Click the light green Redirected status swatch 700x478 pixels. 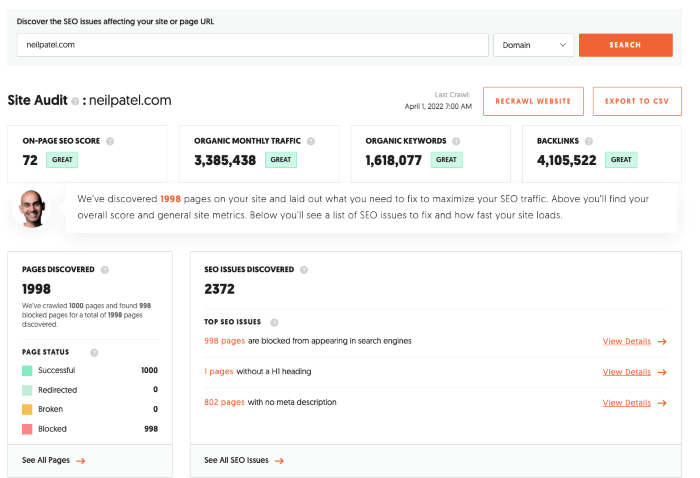coord(27,390)
